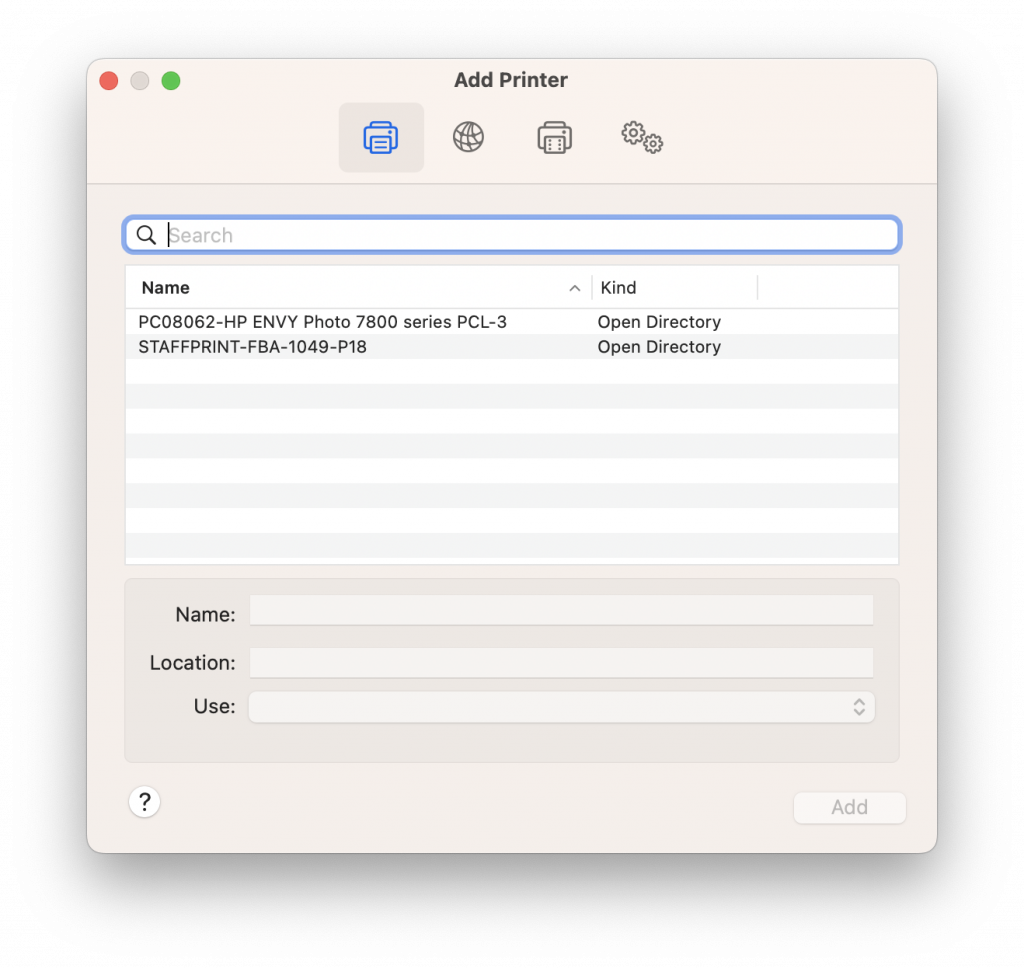Screen dimensions: 1024x968
Task: Click the green zoom button
Action: [x=171, y=81]
